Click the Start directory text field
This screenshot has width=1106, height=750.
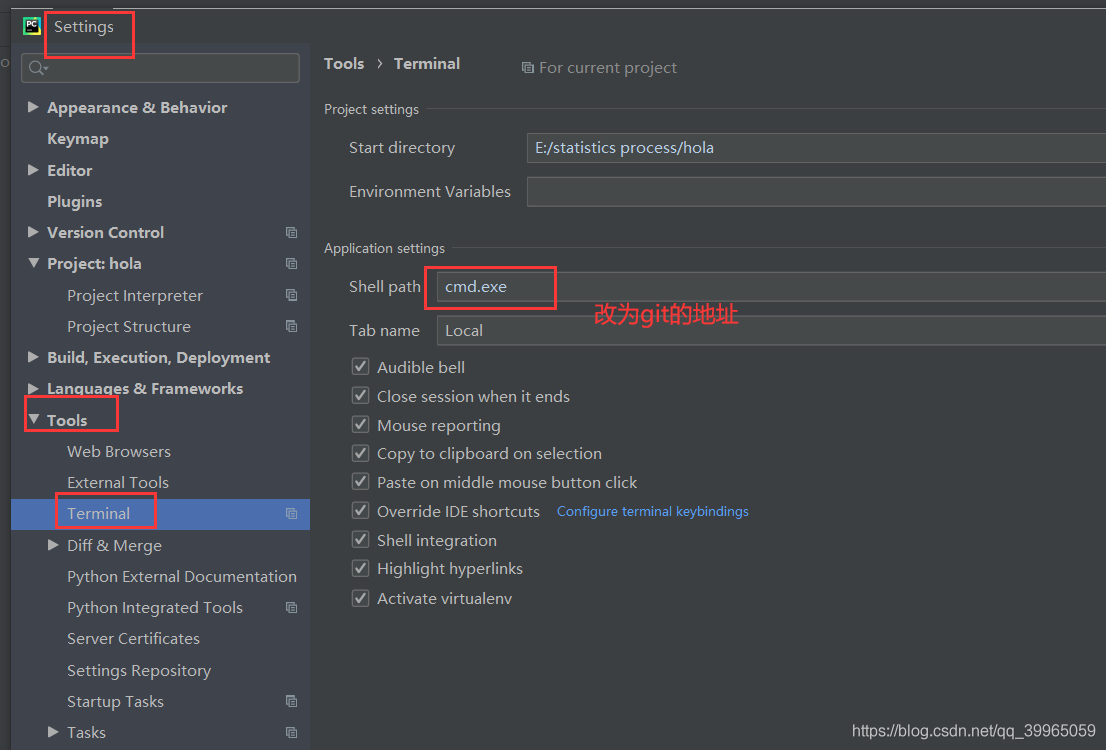click(x=815, y=148)
